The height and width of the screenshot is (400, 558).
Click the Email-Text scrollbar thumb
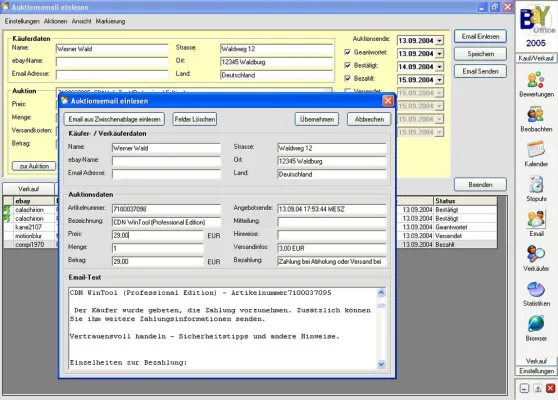(381, 305)
